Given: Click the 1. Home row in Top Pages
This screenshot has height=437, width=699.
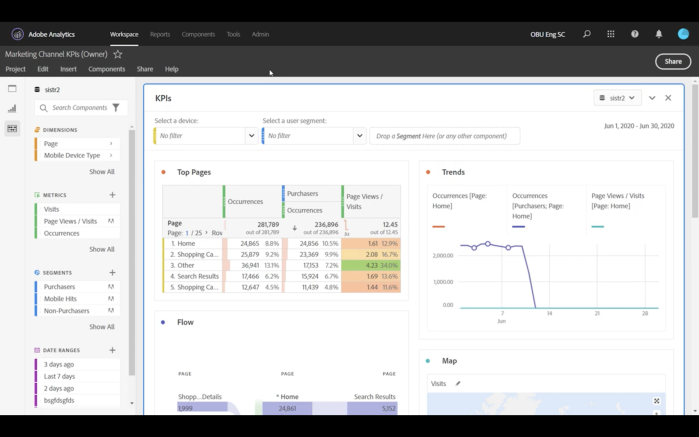Looking at the screenshot, I should pos(281,243).
